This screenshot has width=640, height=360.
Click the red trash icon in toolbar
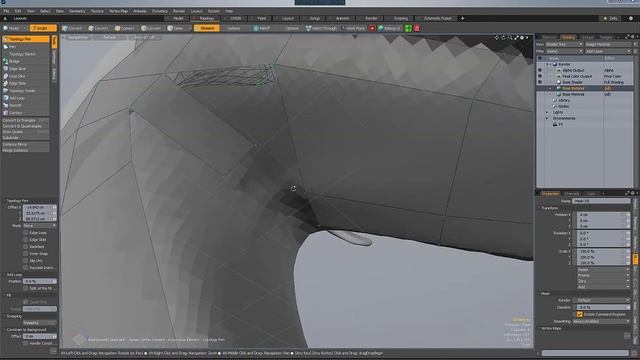tap(417, 28)
